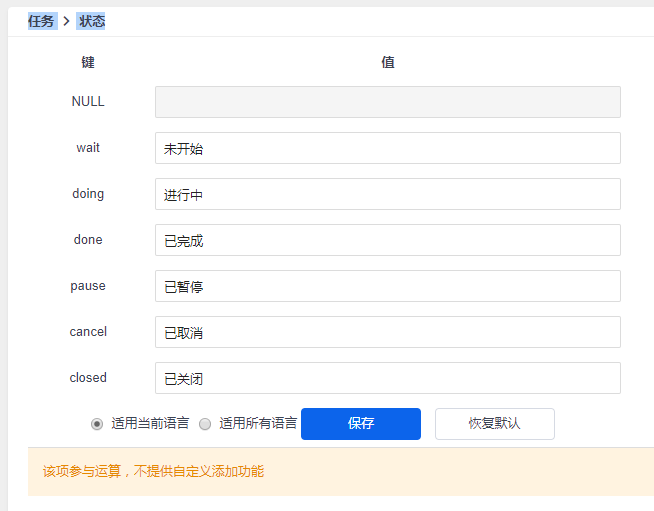Viewport: 654px width, 511px height.
Task: Click the 恢复默认 restore default button
Action: click(495, 424)
